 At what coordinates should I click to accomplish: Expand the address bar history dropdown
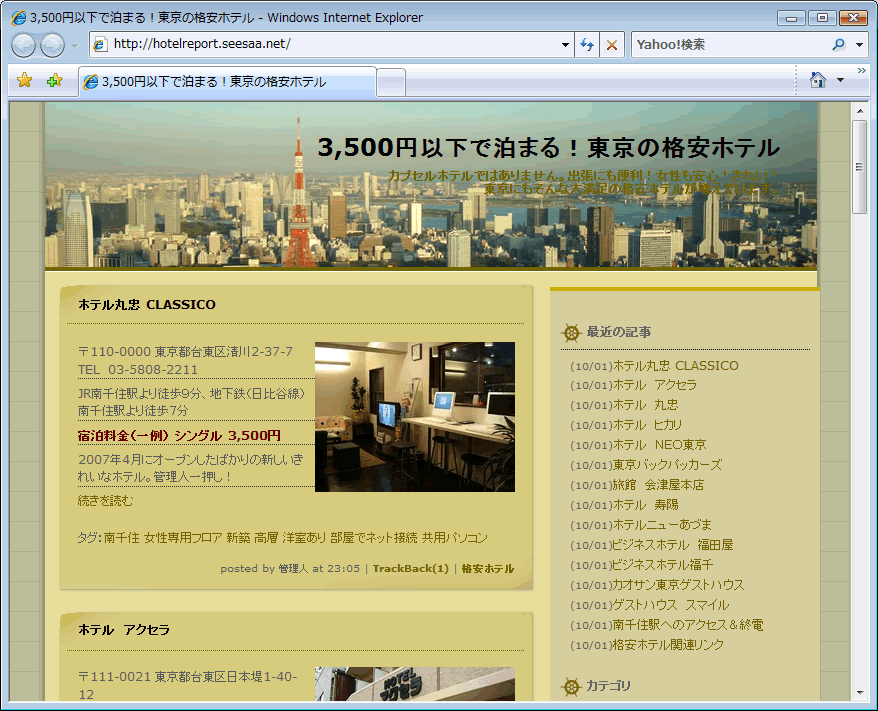[565, 45]
